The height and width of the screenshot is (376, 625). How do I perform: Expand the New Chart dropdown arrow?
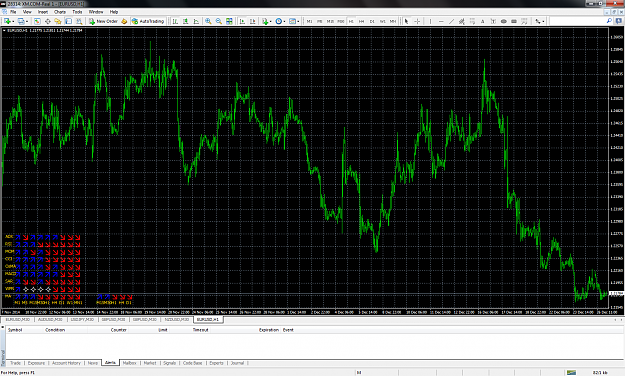pos(14,21)
